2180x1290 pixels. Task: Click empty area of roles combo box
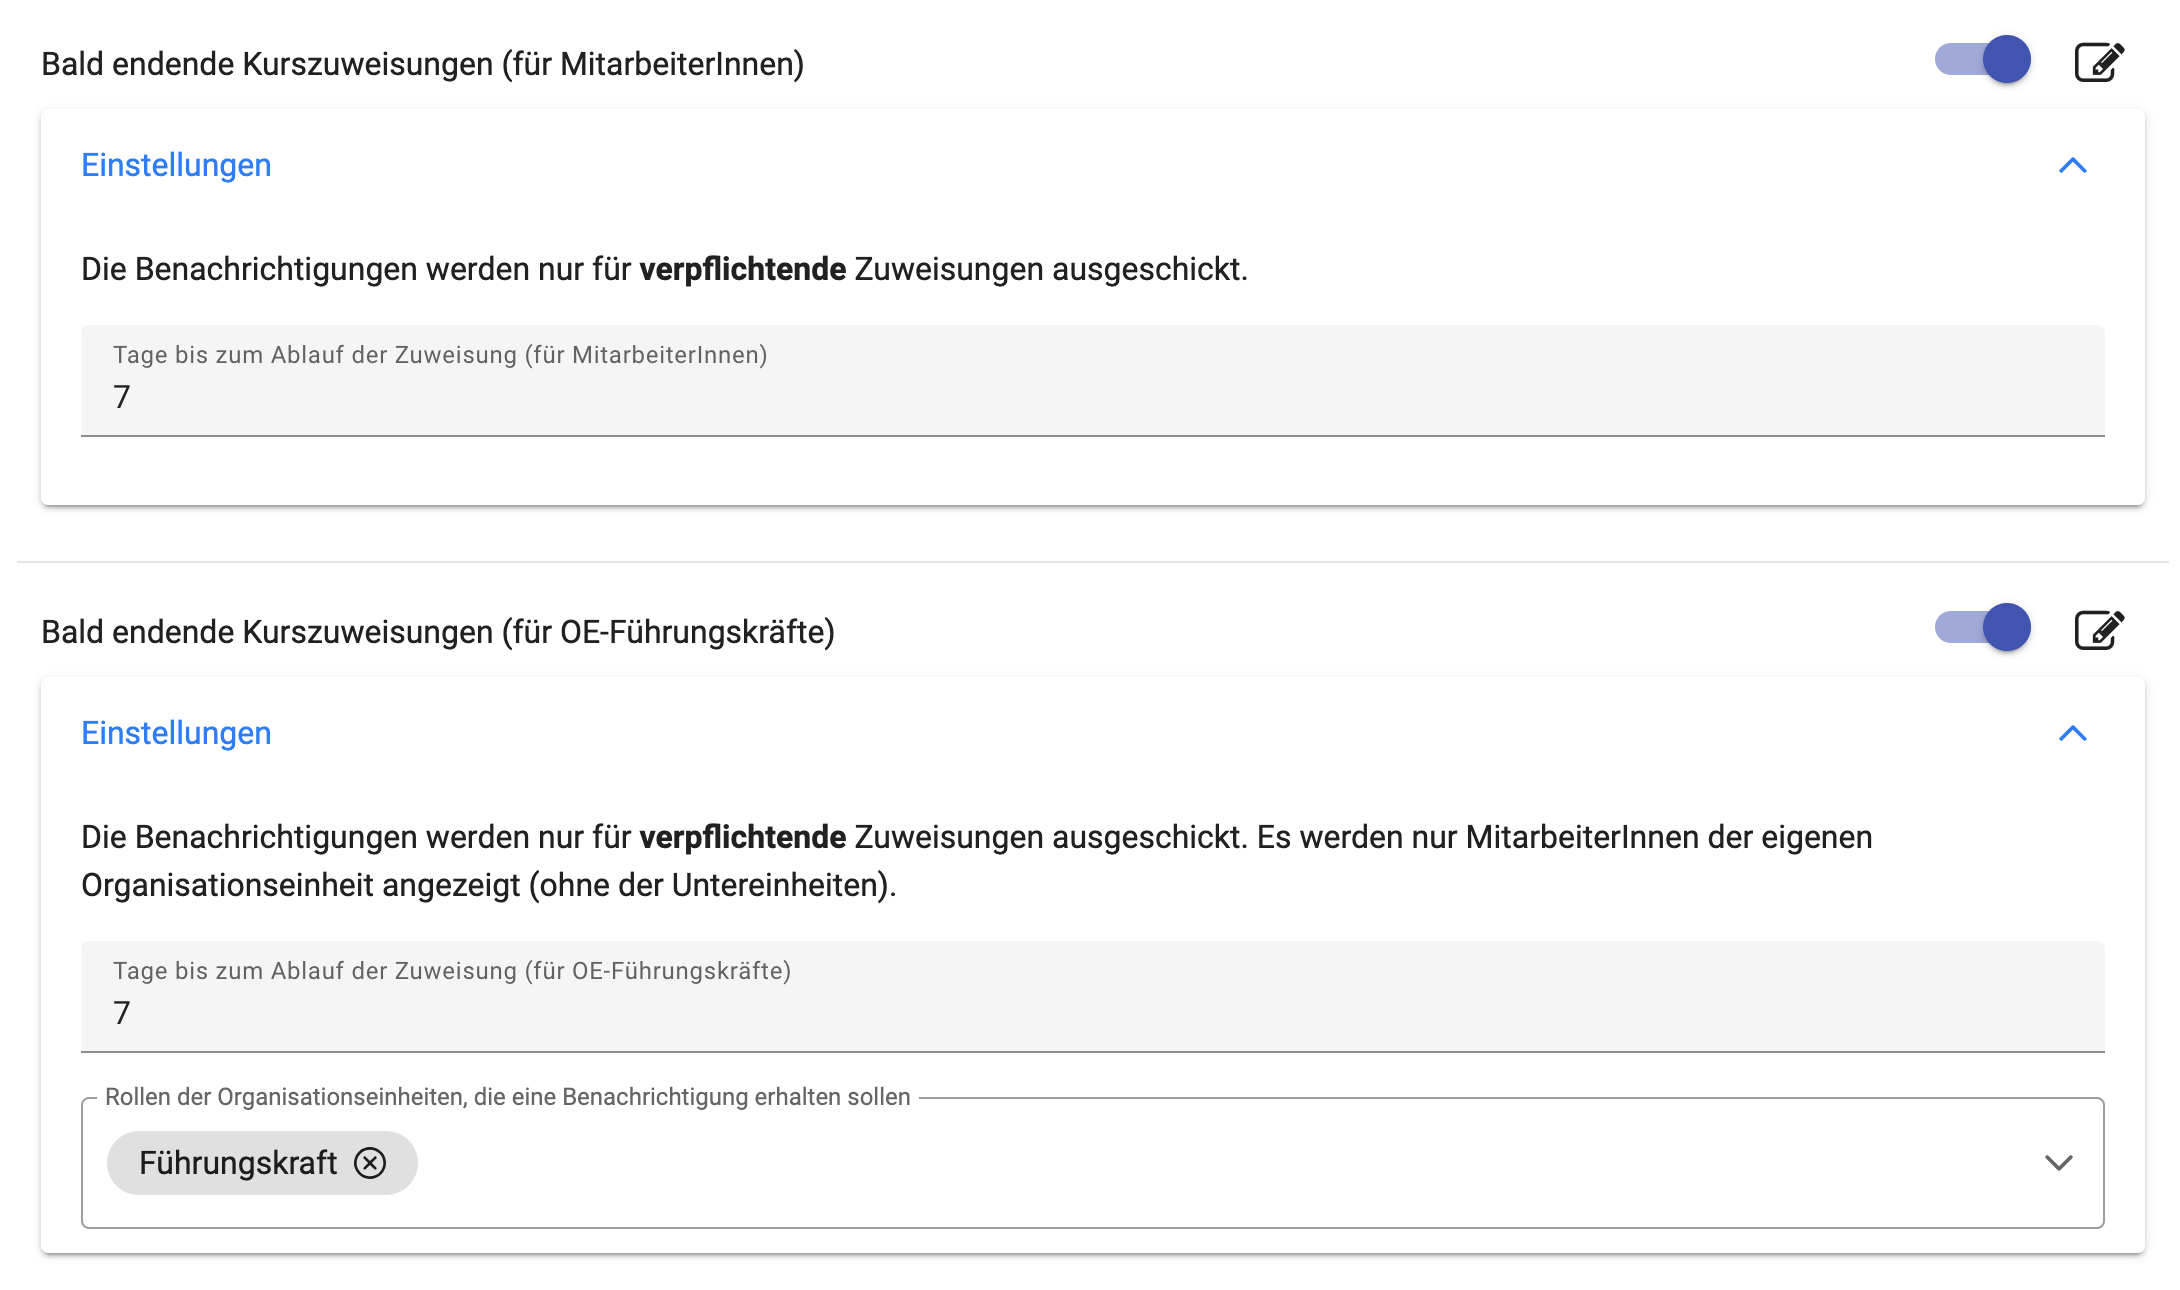(1200, 1163)
